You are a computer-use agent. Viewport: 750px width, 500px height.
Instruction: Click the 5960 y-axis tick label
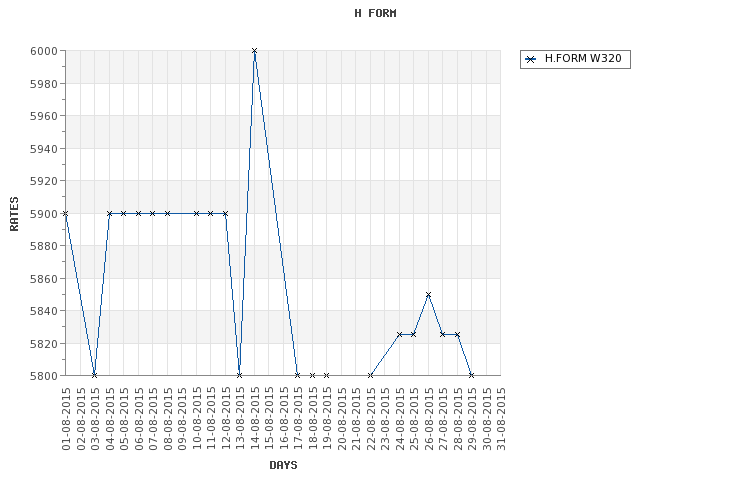44,116
